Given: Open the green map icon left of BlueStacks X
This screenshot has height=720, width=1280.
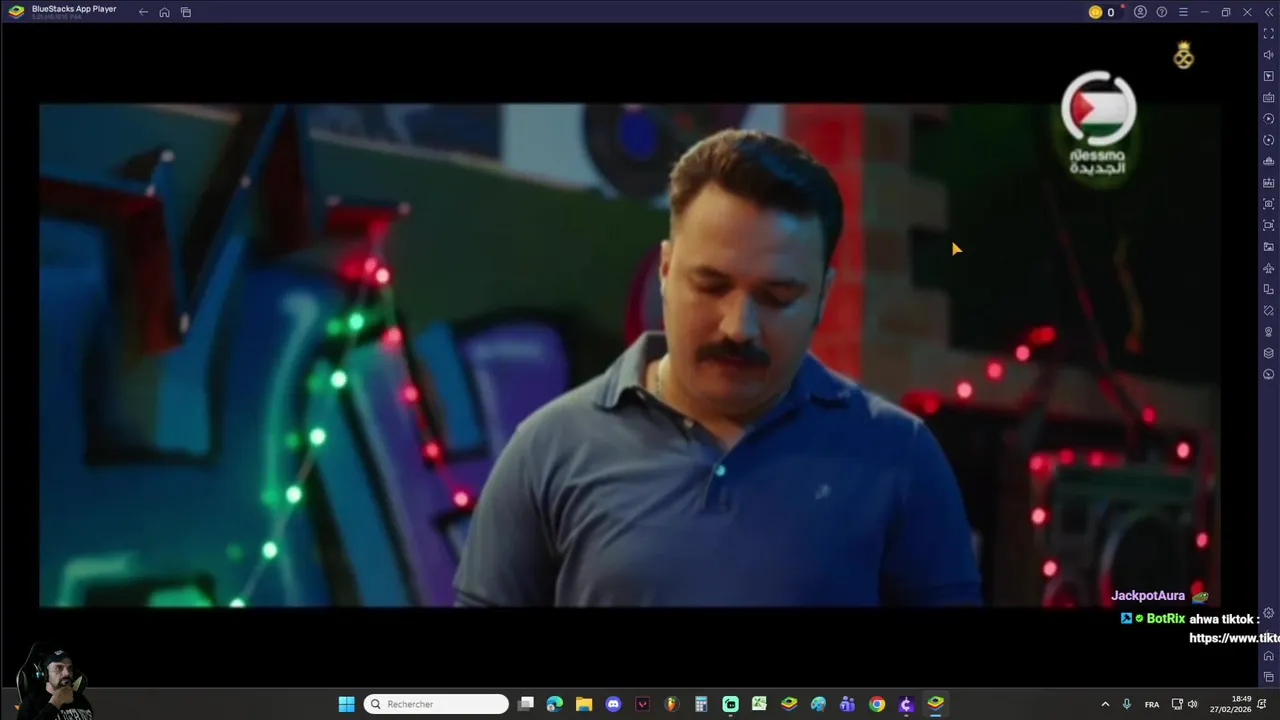Looking at the screenshot, I should pos(760,704).
